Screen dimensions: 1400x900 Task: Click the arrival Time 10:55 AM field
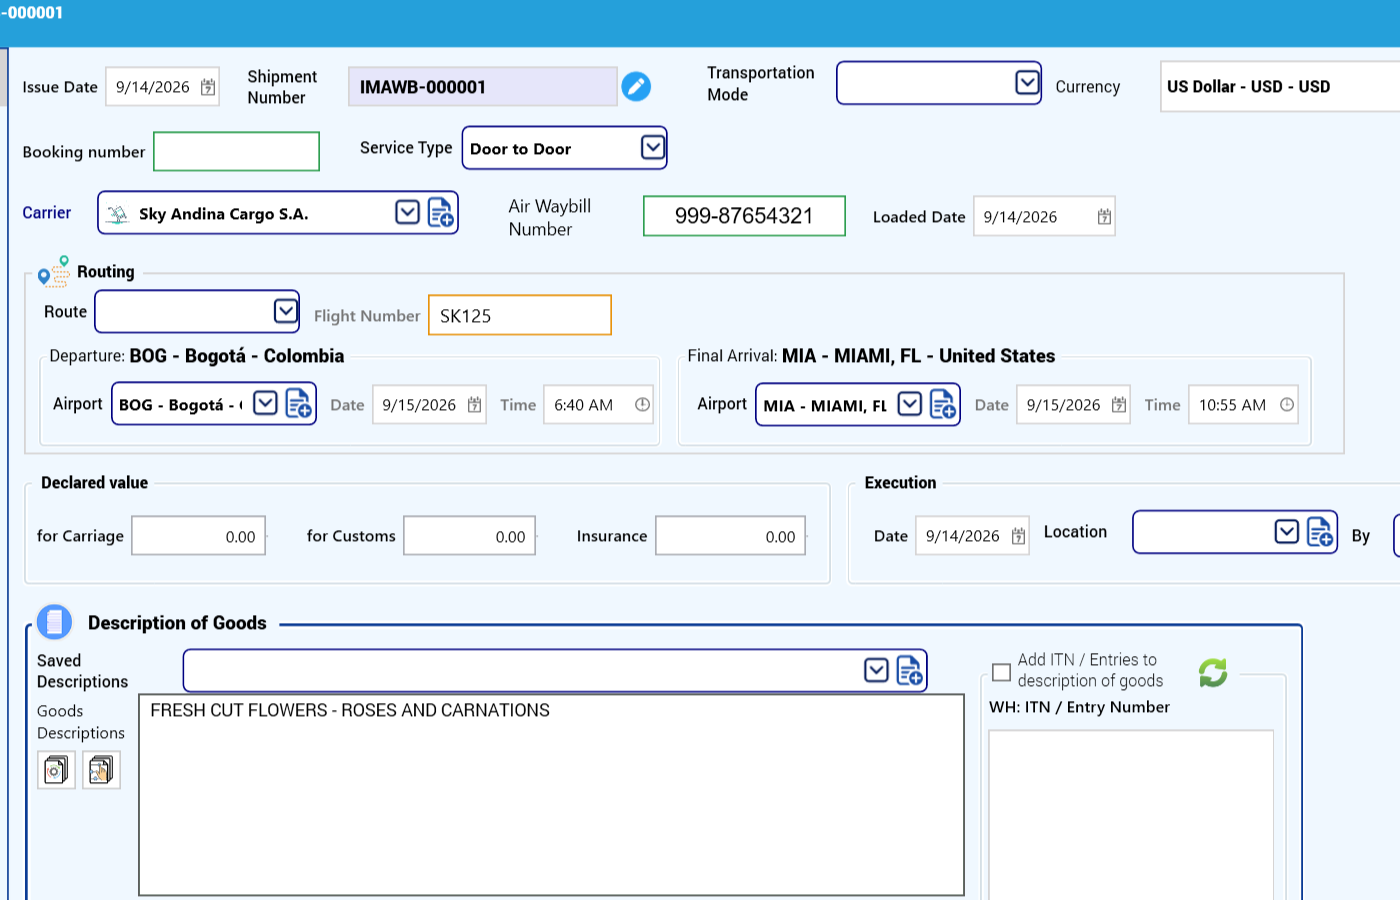(x=1243, y=405)
